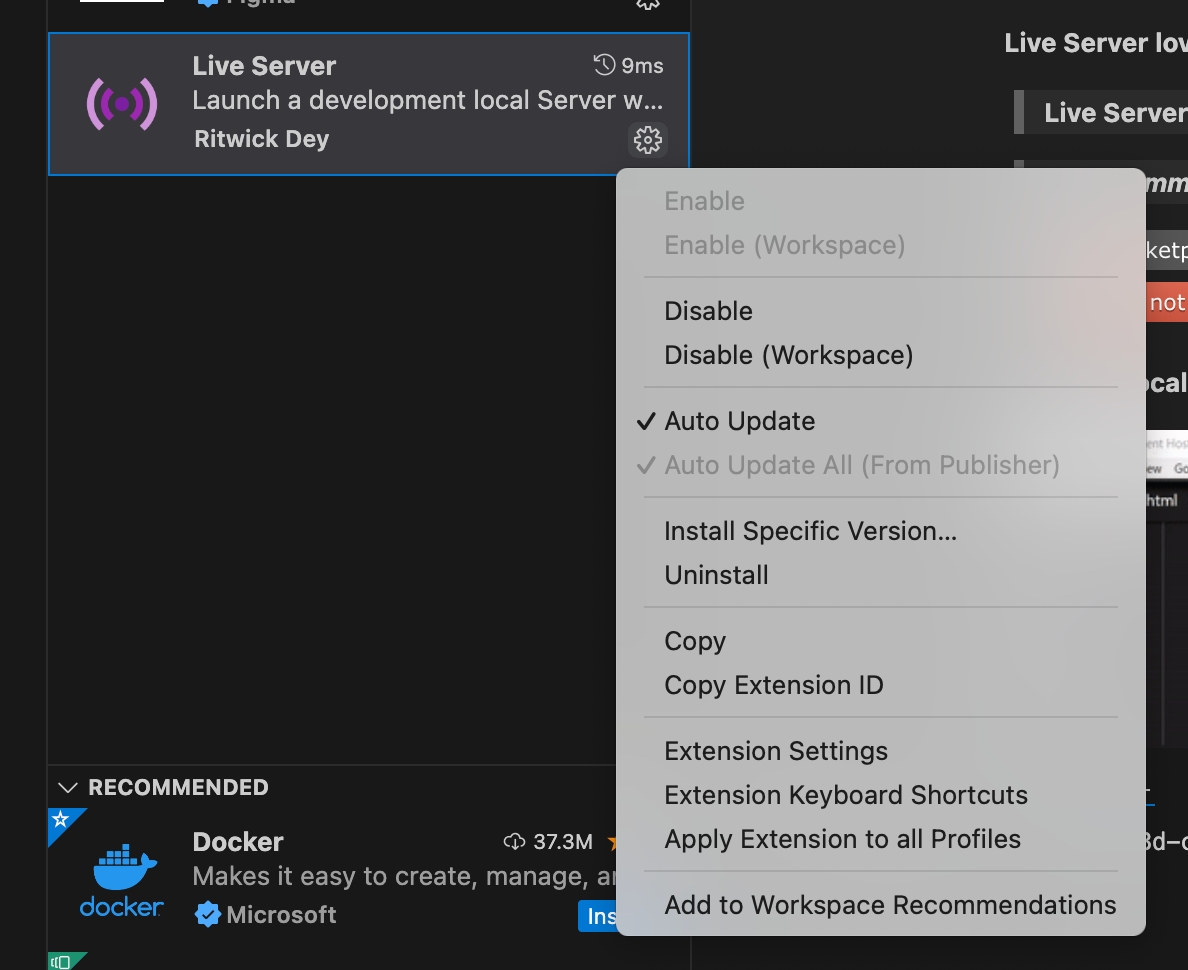
Task: Uncheck Auto Update for Live Server
Action: pyautogui.click(x=739, y=421)
